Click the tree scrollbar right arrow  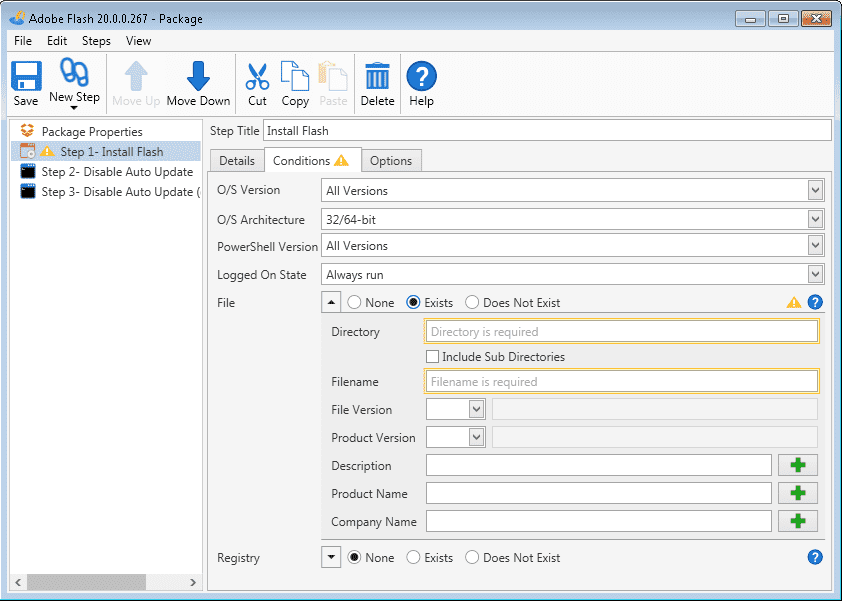click(x=193, y=582)
